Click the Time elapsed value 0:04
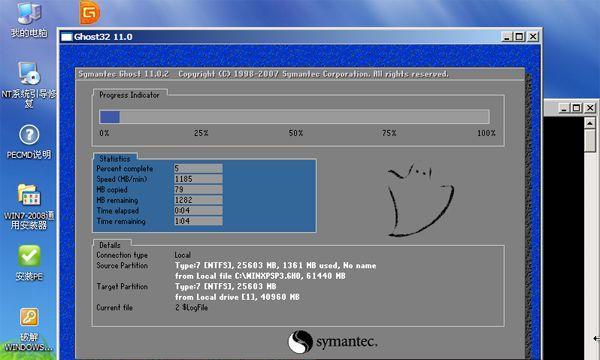This screenshot has width=600, height=360. (x=198, y=210)
